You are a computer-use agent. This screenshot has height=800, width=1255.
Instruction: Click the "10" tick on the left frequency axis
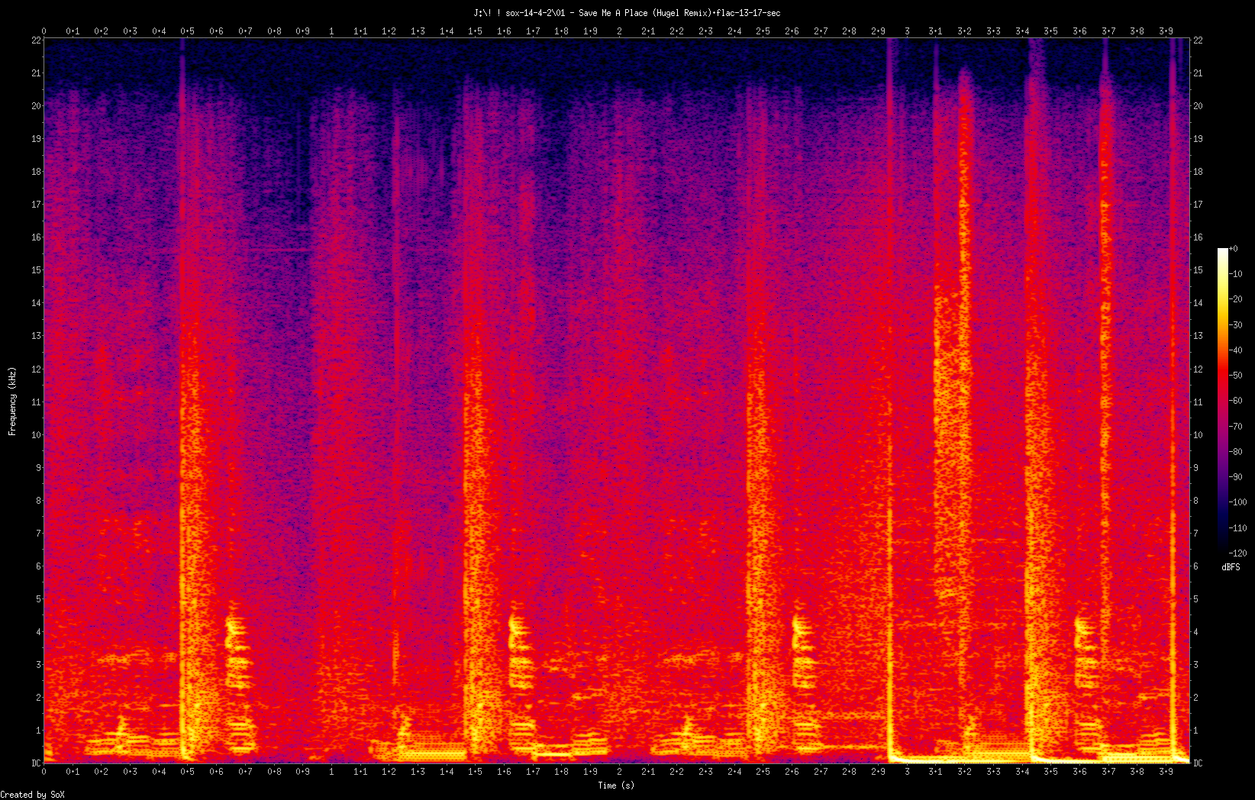coord(35,434)
